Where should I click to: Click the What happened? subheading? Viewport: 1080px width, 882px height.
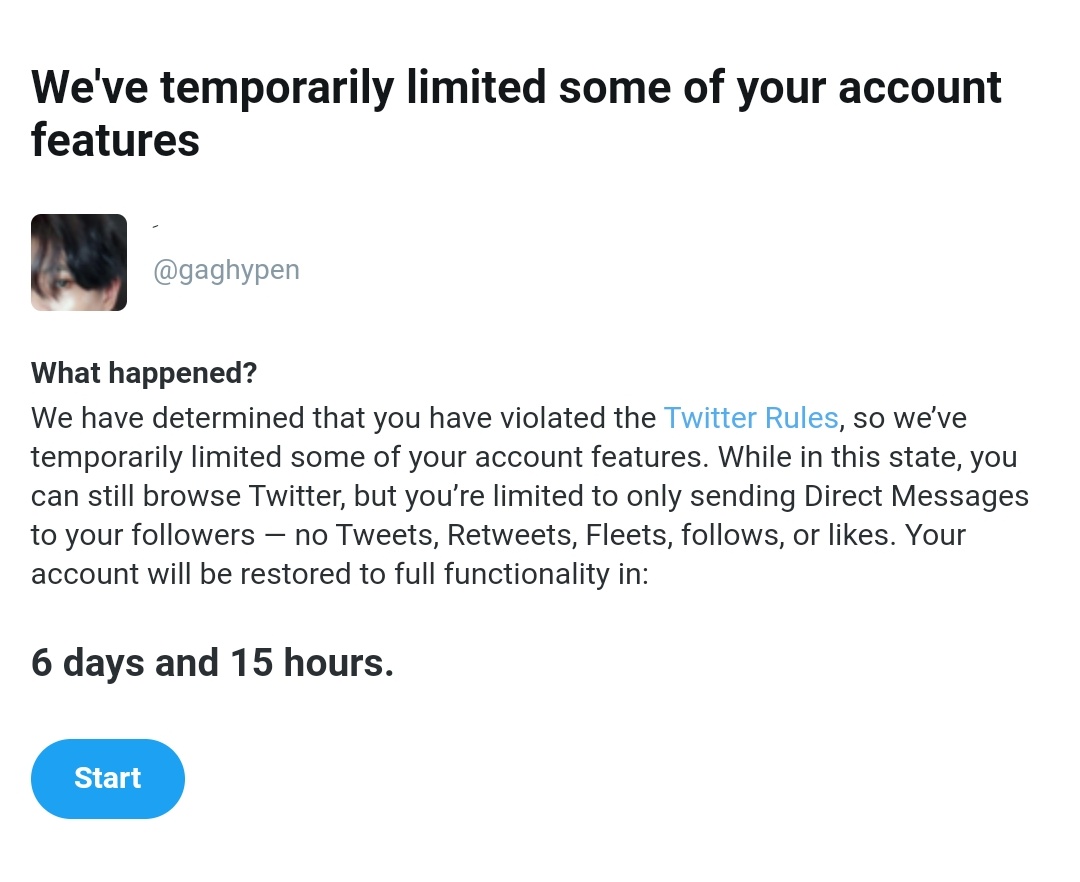144,372
